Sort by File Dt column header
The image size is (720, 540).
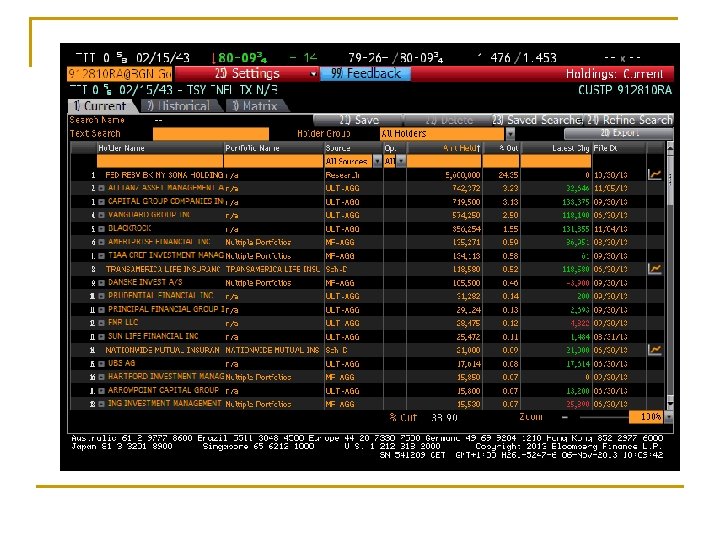(x=619, y=148)
